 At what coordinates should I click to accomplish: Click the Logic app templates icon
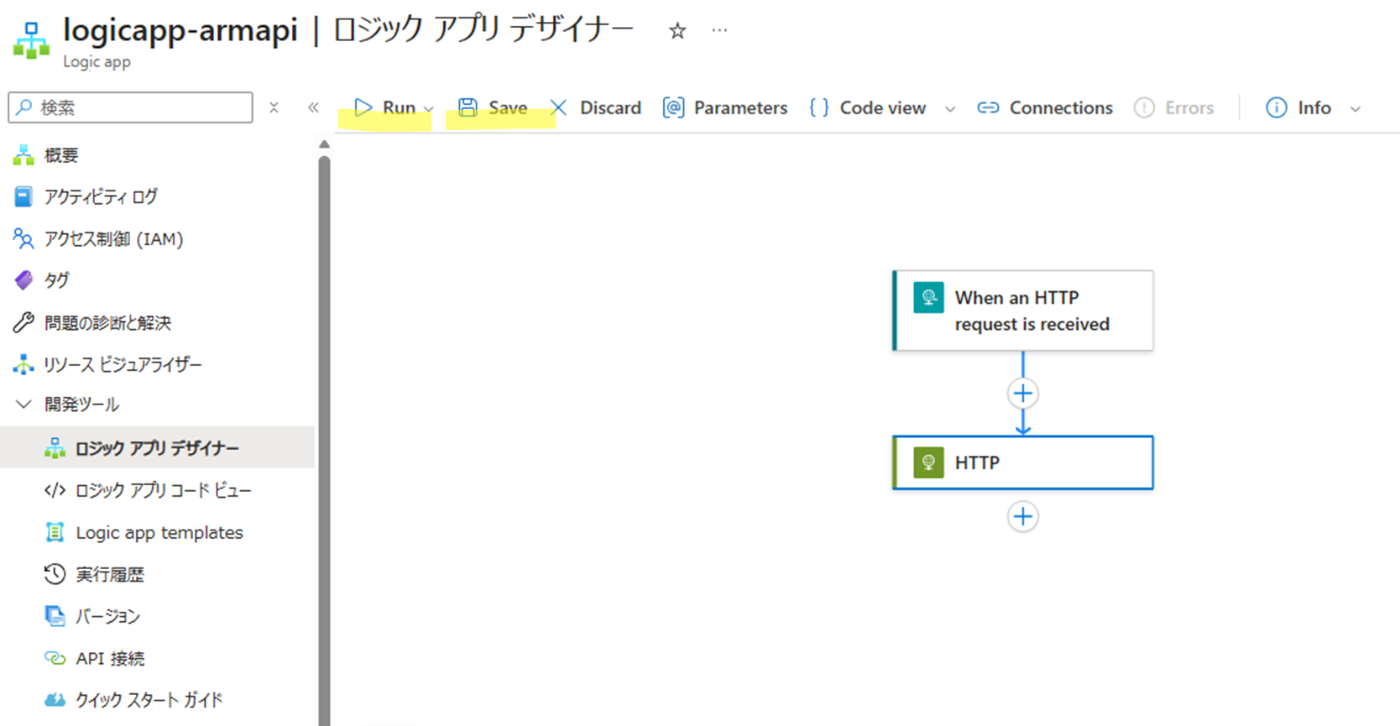click(x=55, y=533)
